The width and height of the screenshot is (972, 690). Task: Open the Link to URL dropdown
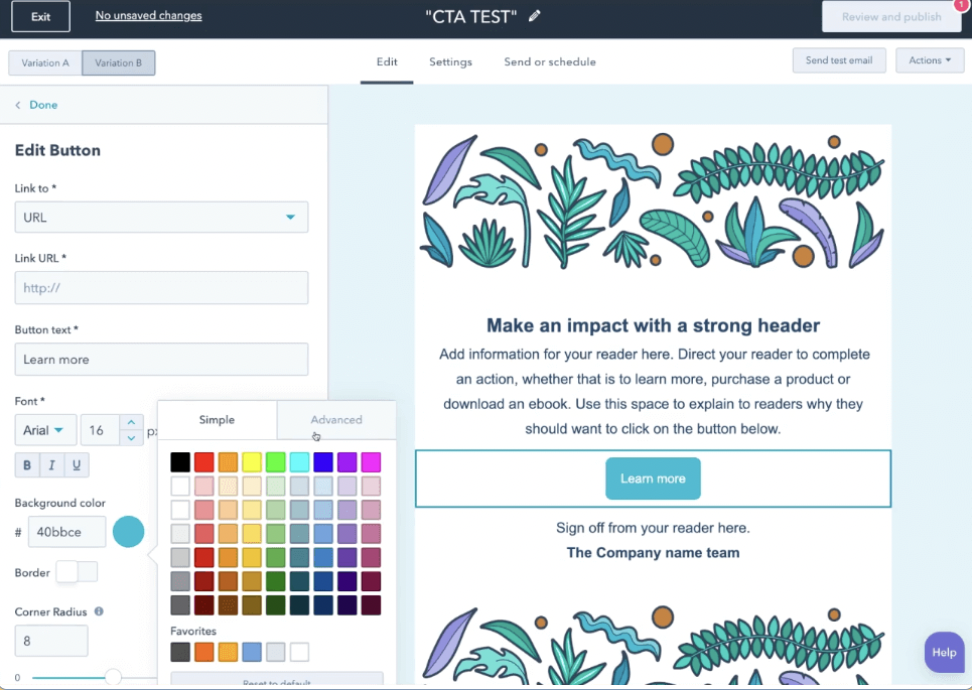pyautogui.click(x=160, y=217)
